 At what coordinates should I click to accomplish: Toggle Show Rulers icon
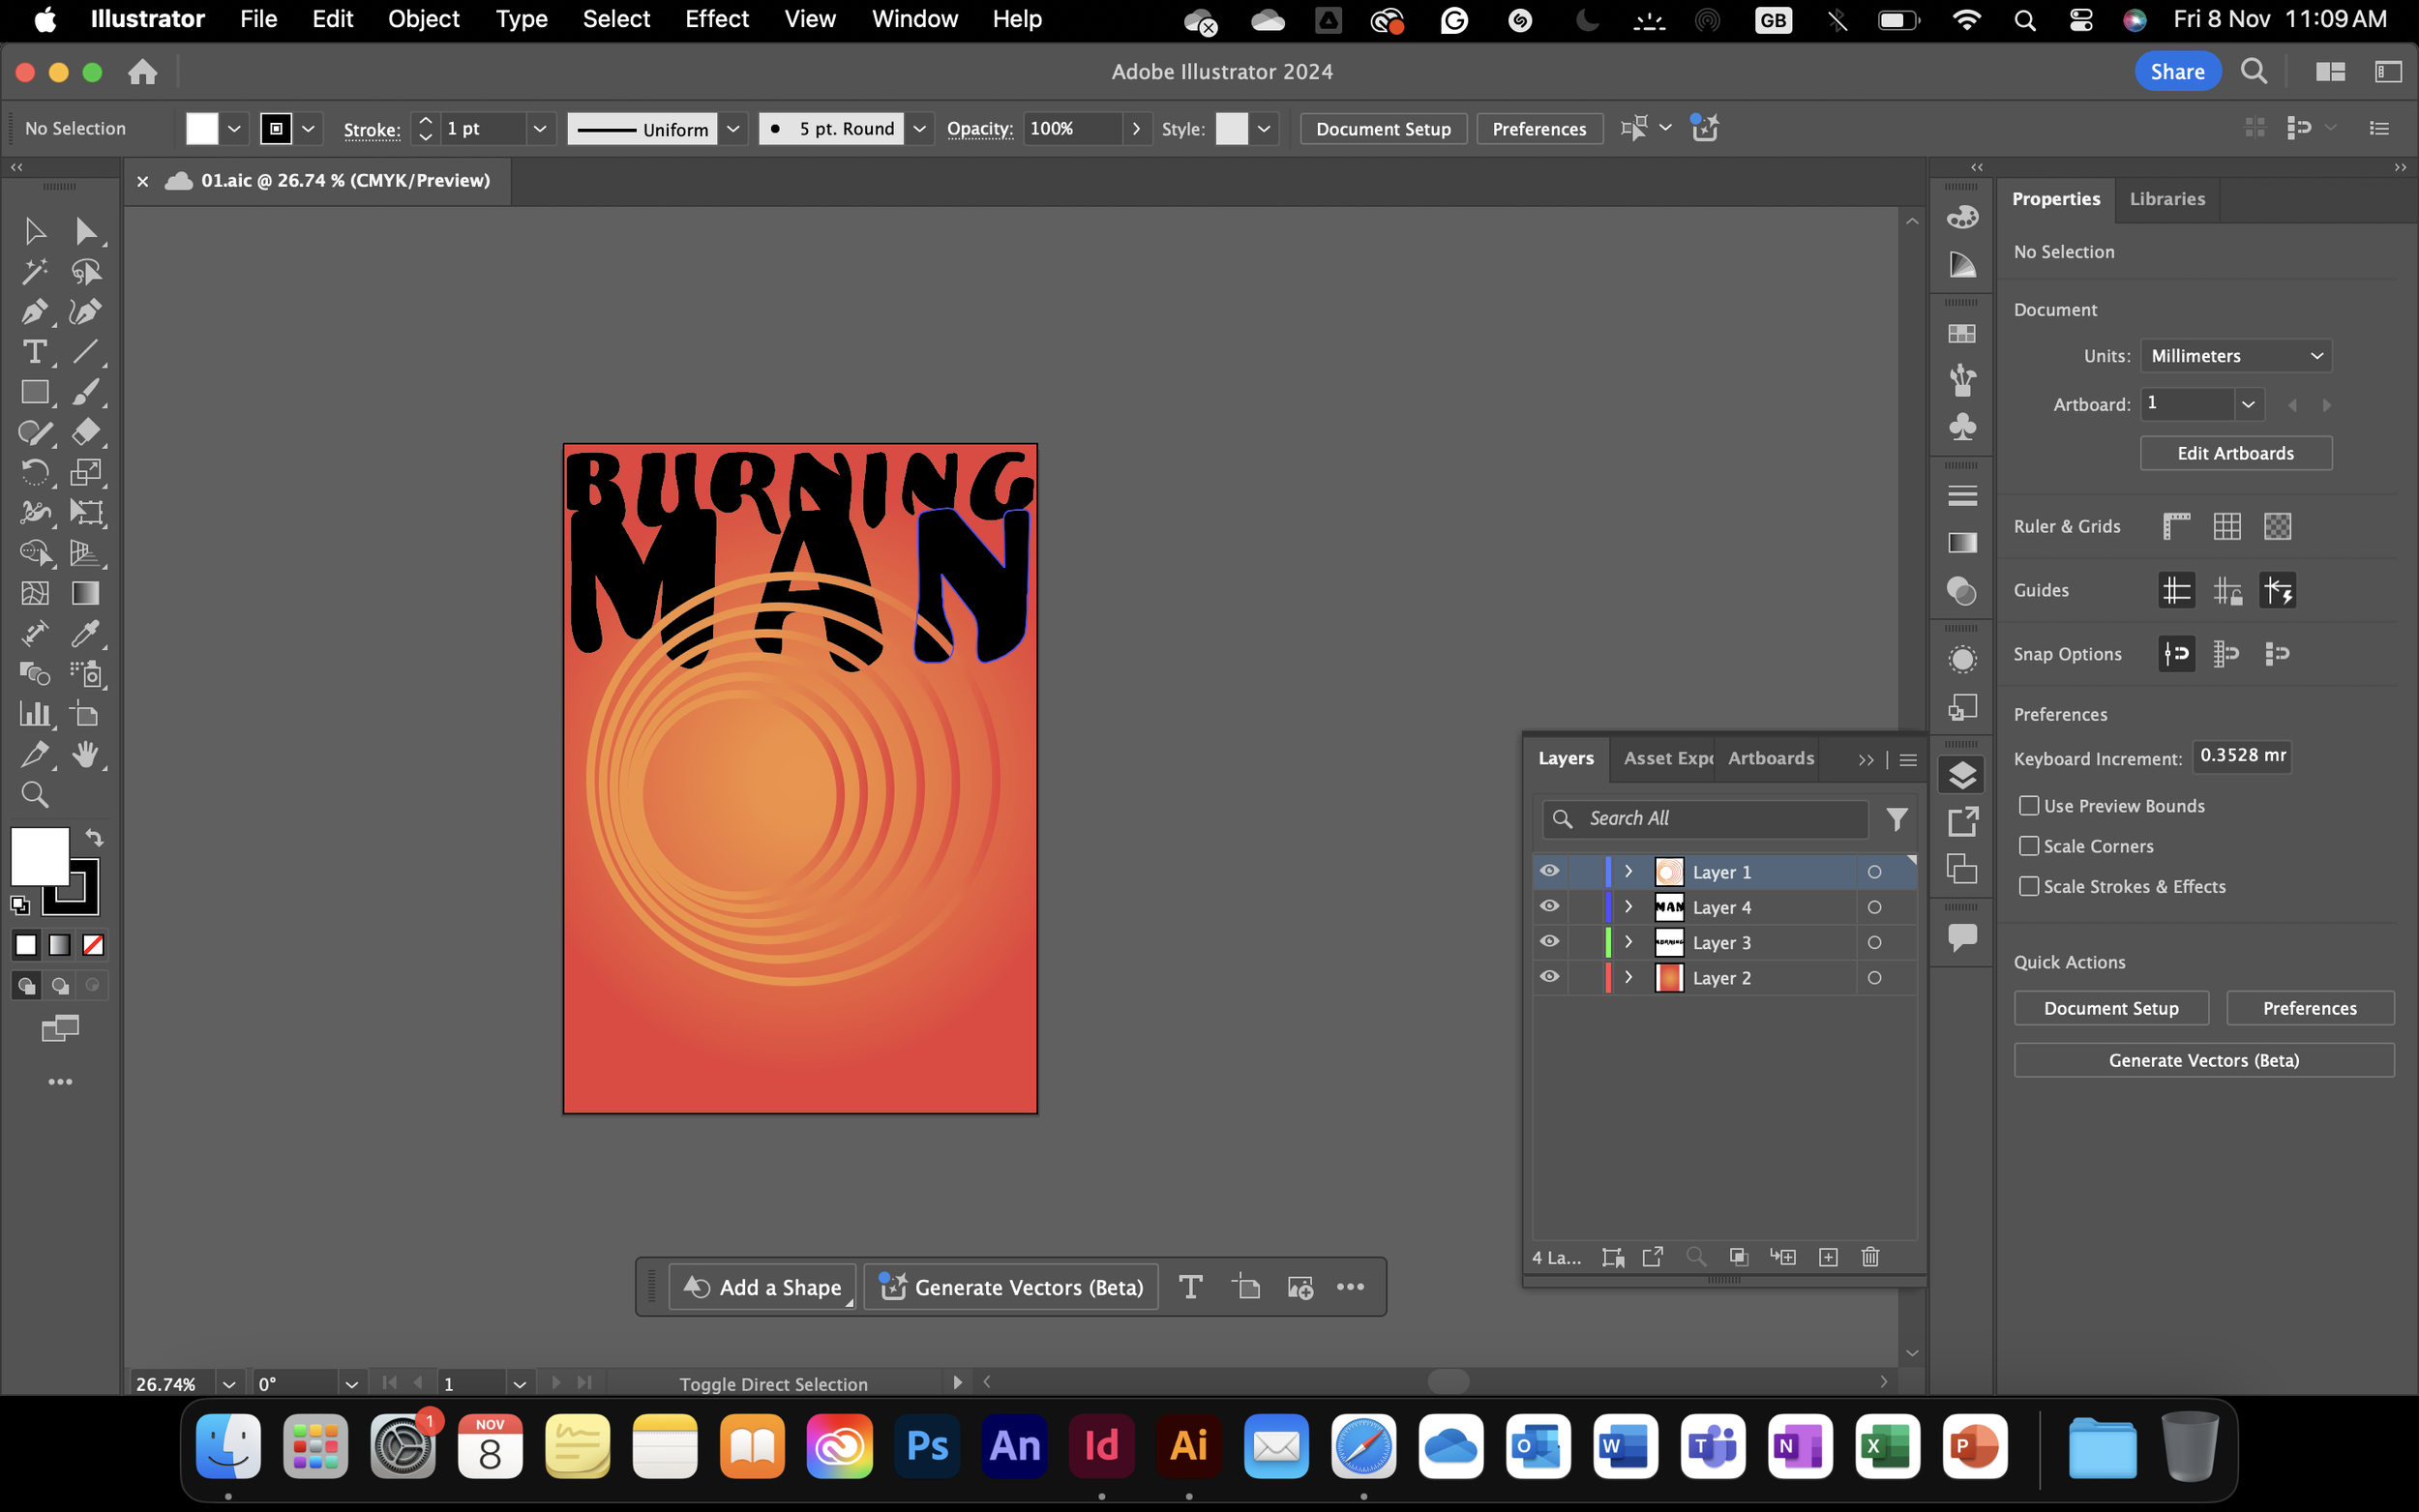[2176, 526]
